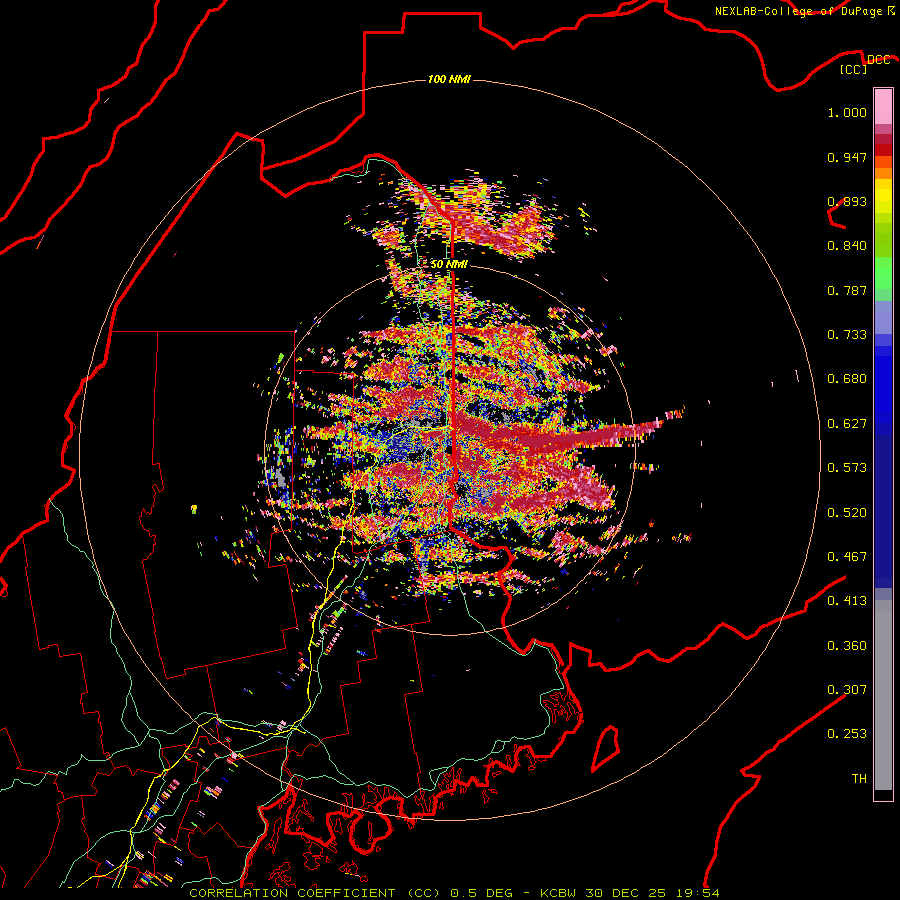Click the 0.467 legend value

pyautogui.click(x=847, y=557)
